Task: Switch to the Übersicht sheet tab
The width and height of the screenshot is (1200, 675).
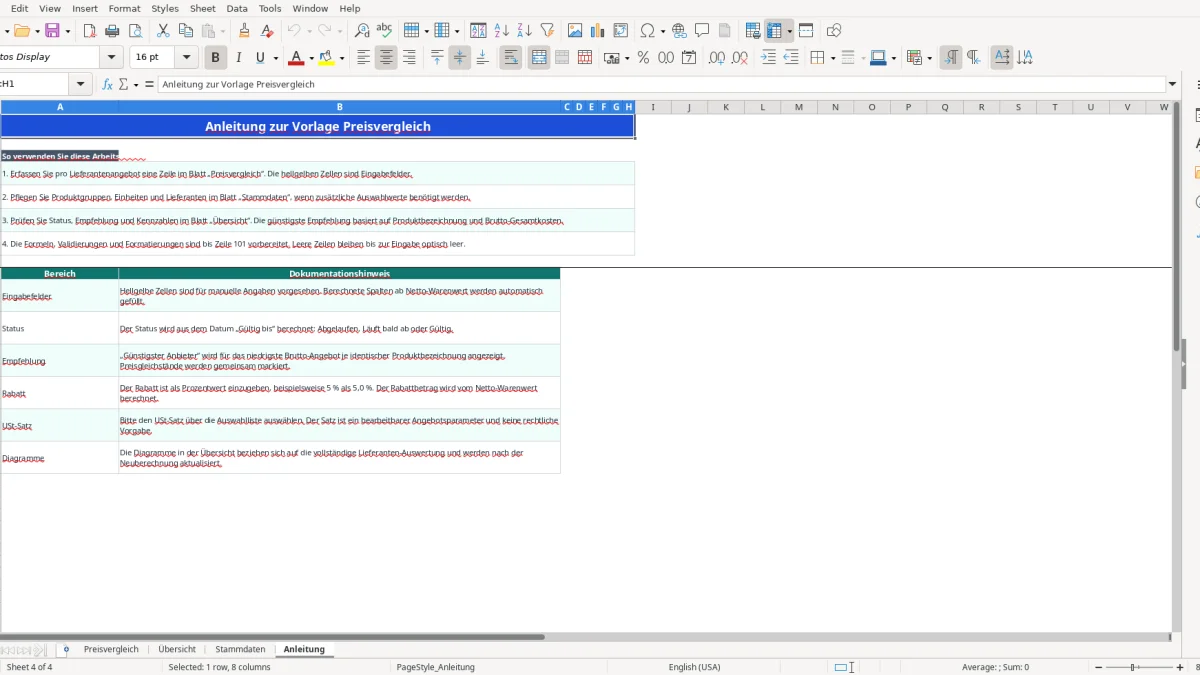Action: (x=177, y=650)
